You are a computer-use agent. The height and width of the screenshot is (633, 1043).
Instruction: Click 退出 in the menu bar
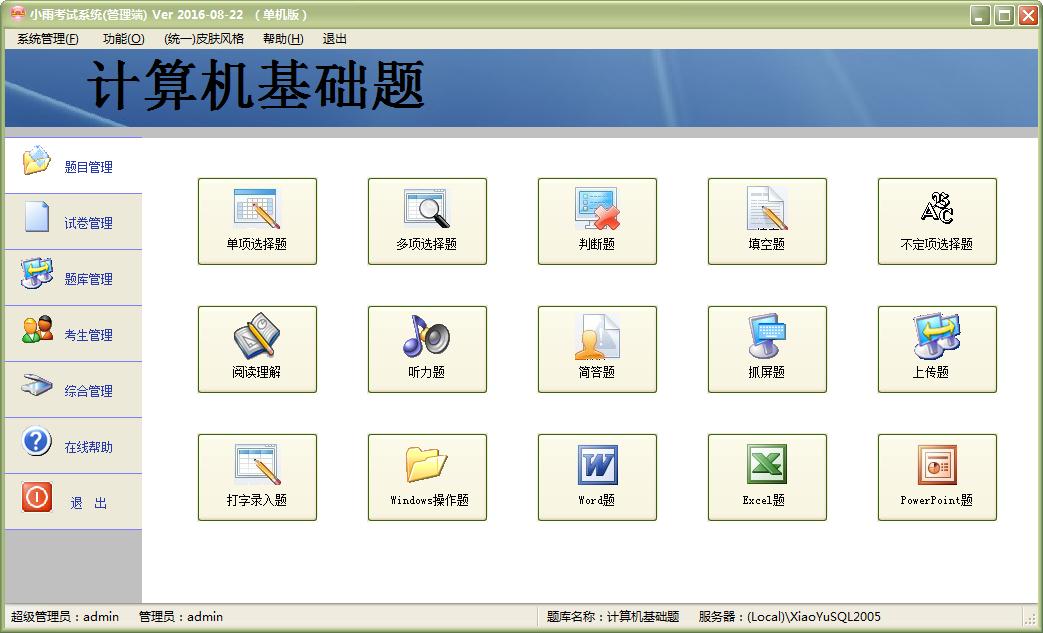tap(335, 39)
